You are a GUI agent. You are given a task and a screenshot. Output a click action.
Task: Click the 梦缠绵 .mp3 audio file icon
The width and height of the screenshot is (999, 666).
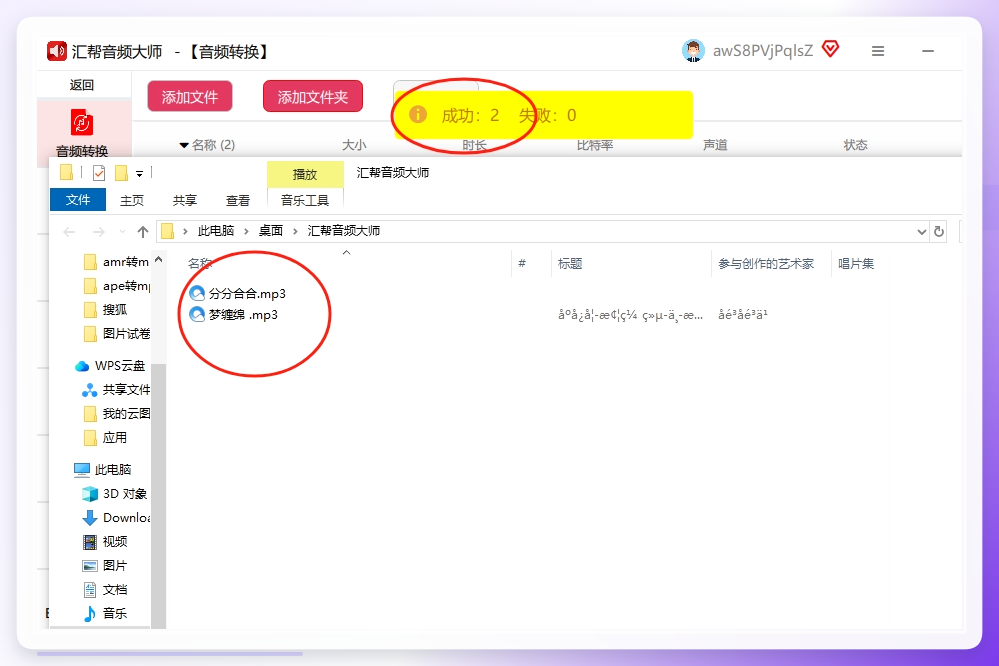click(x=198, y=314)
